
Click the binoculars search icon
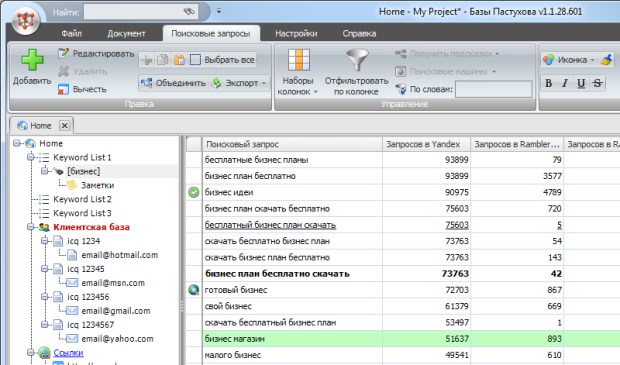pyautogui.click(x=190, y=11)
